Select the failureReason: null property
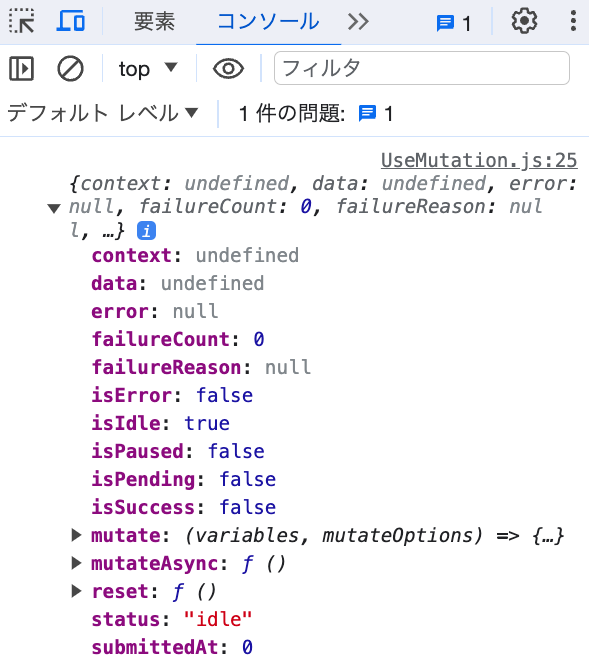 tap(201, 368)
